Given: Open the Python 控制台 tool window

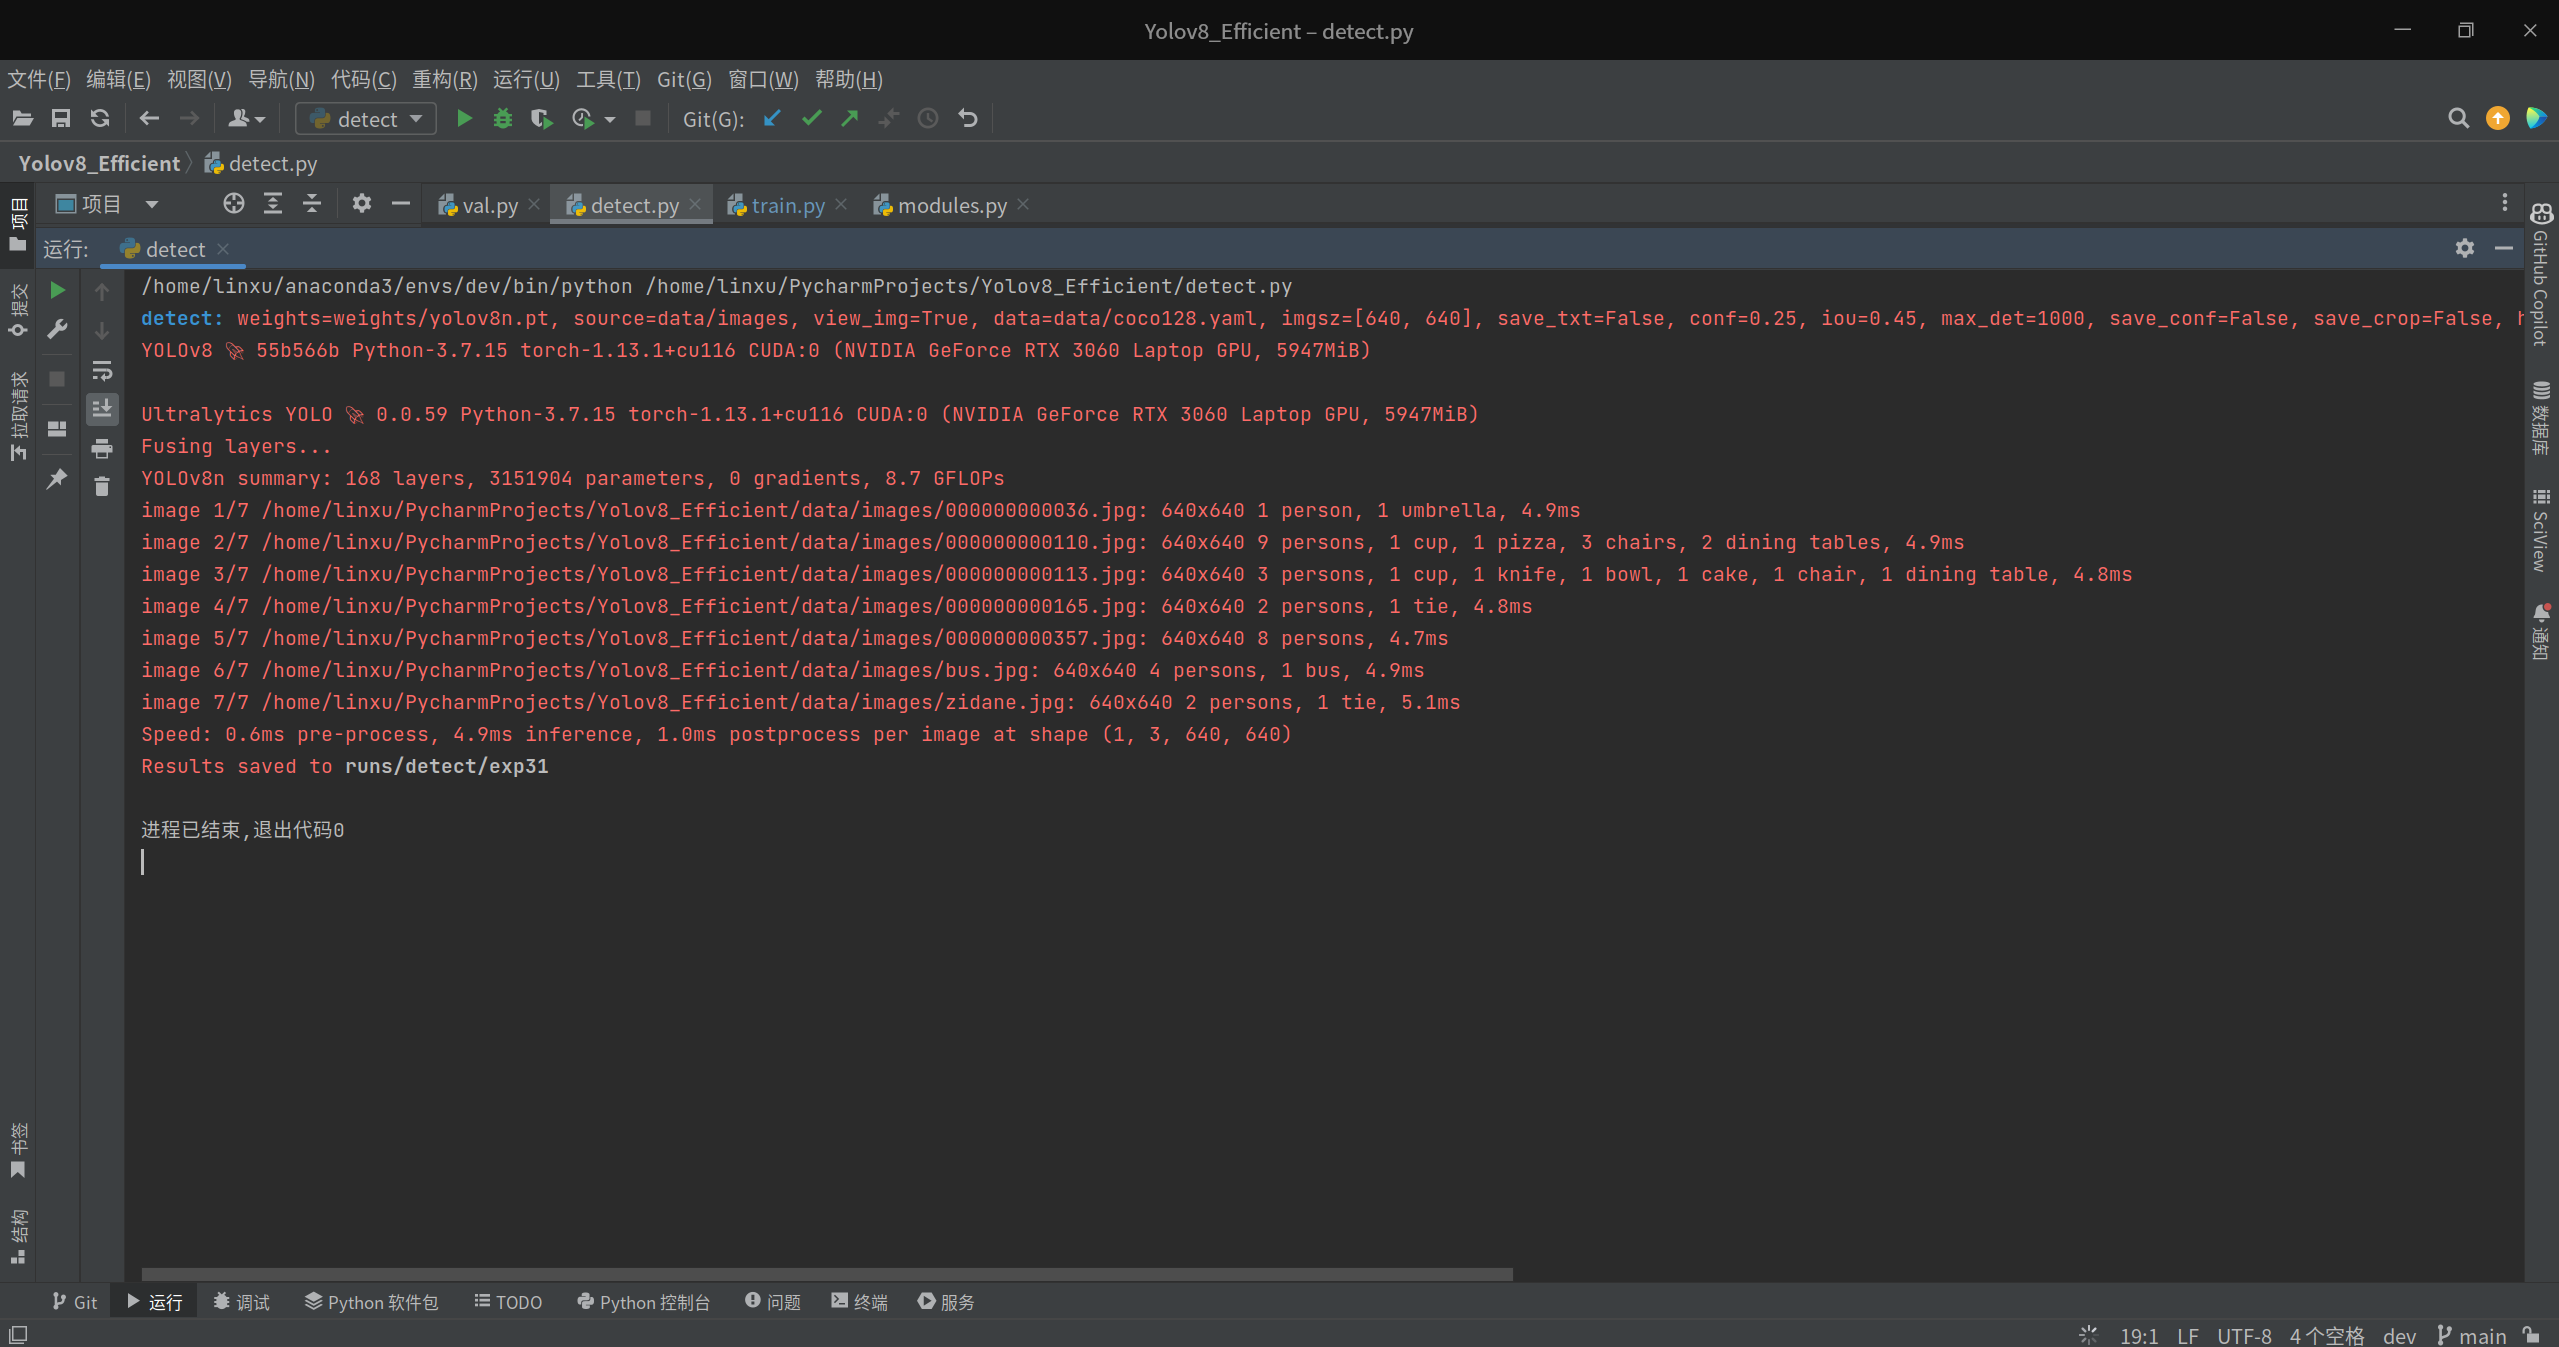Looking at the screenshot, I should pyautogui.click(x=644, y=1302).
